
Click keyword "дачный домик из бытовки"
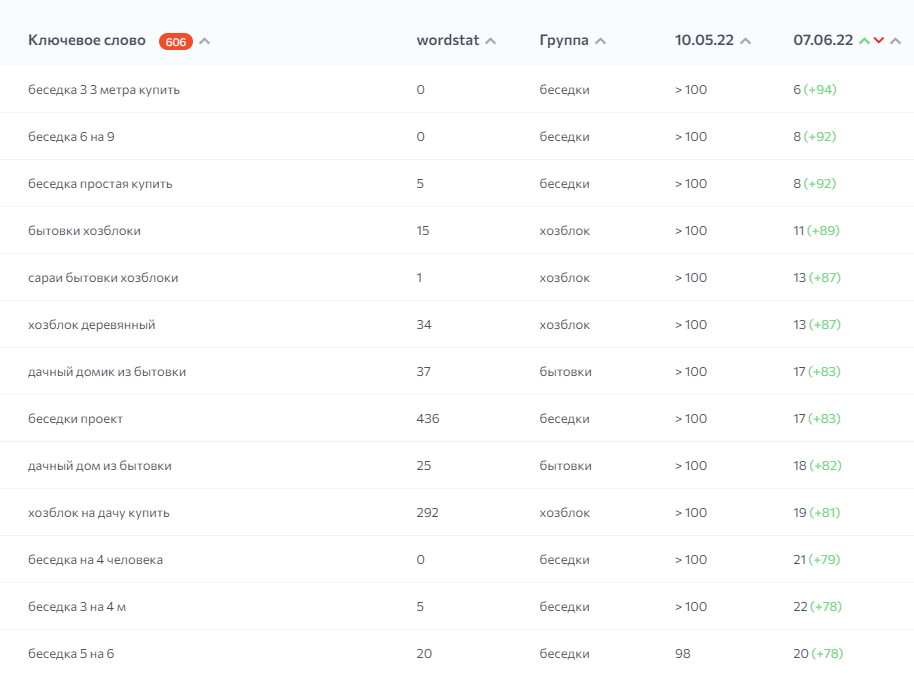coord(107,372)
